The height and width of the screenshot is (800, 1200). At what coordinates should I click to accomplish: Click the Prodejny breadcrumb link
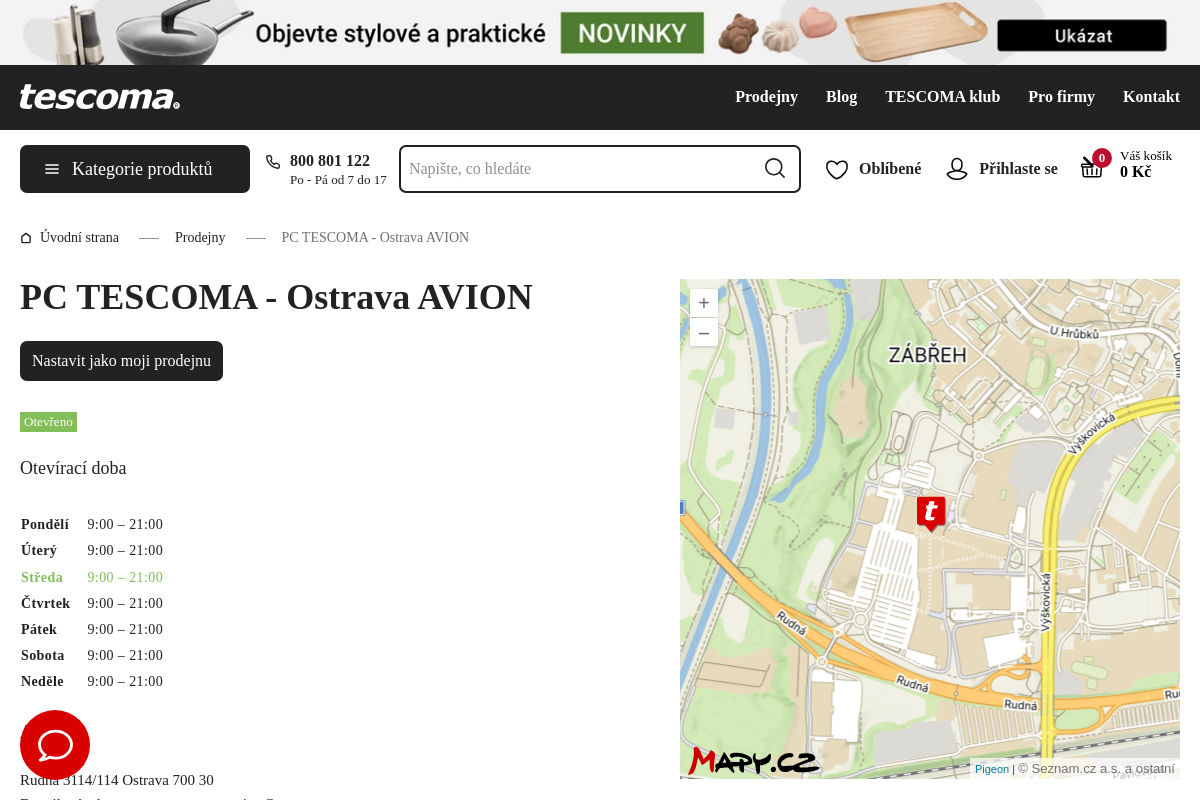200,238
